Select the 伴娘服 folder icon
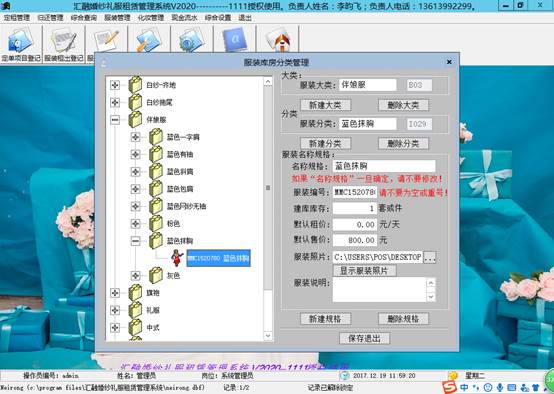554x394 pixels. coord(135,119)
